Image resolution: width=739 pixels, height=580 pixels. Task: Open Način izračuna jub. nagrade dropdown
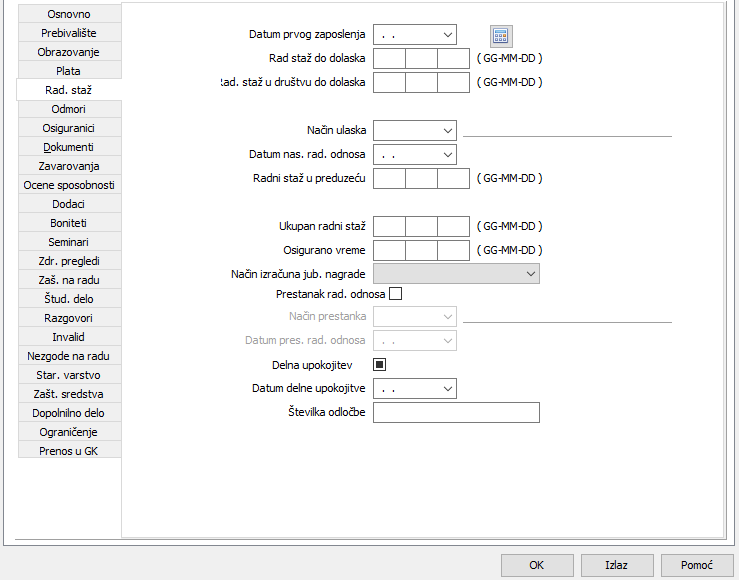pyautogui.click(x=529, y=274)
